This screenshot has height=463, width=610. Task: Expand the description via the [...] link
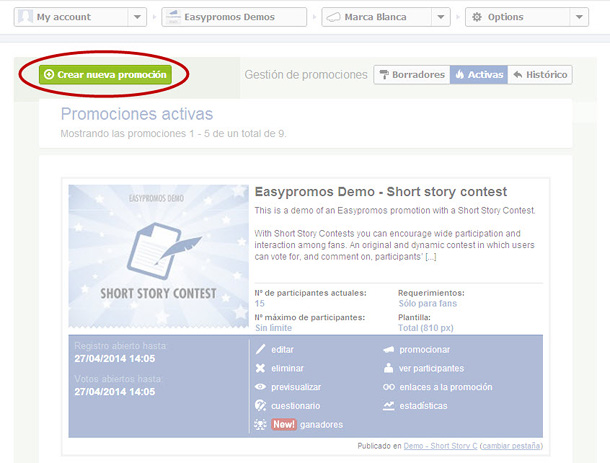pos(431,257)
